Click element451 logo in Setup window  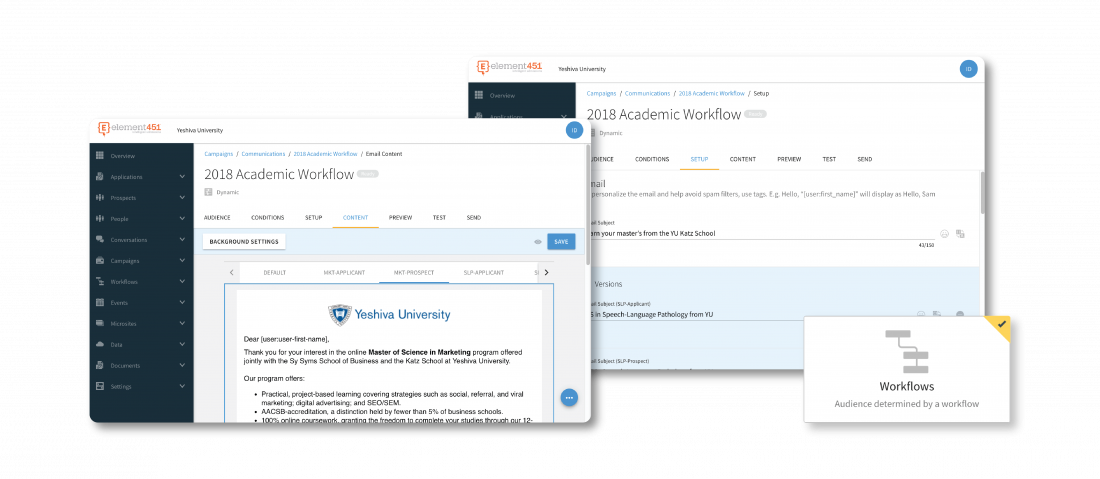coord(509,67)
